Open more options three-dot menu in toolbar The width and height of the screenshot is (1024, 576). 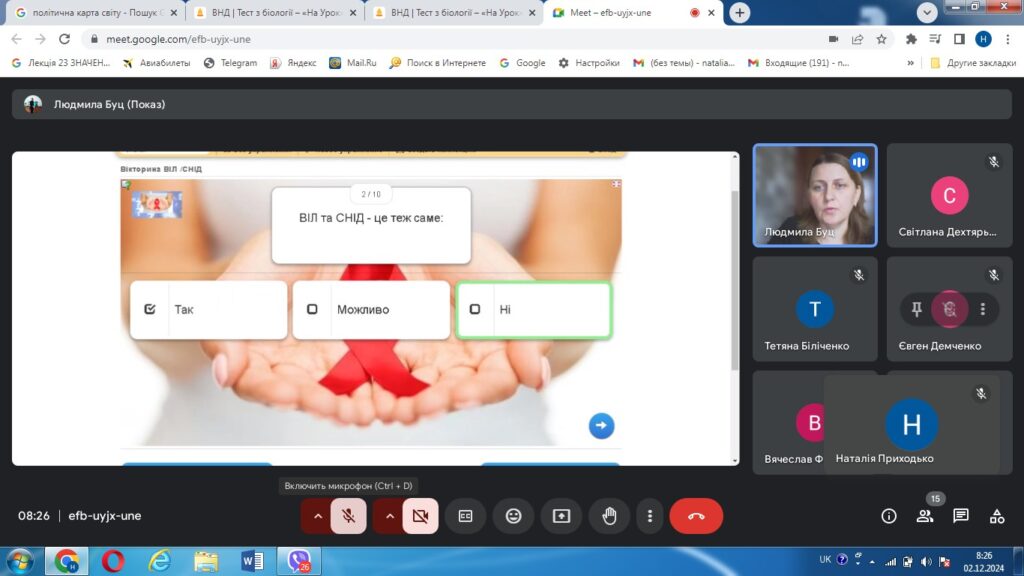point(650,516)
